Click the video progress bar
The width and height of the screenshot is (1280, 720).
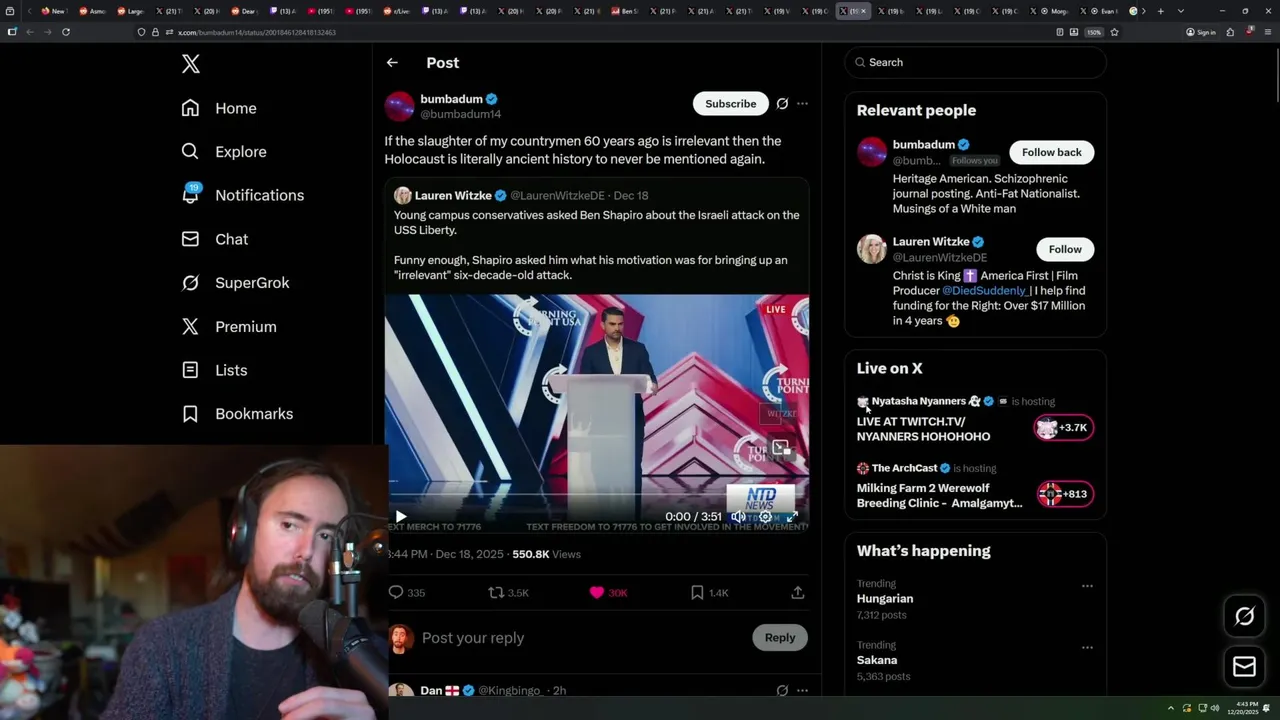[597, 495]
